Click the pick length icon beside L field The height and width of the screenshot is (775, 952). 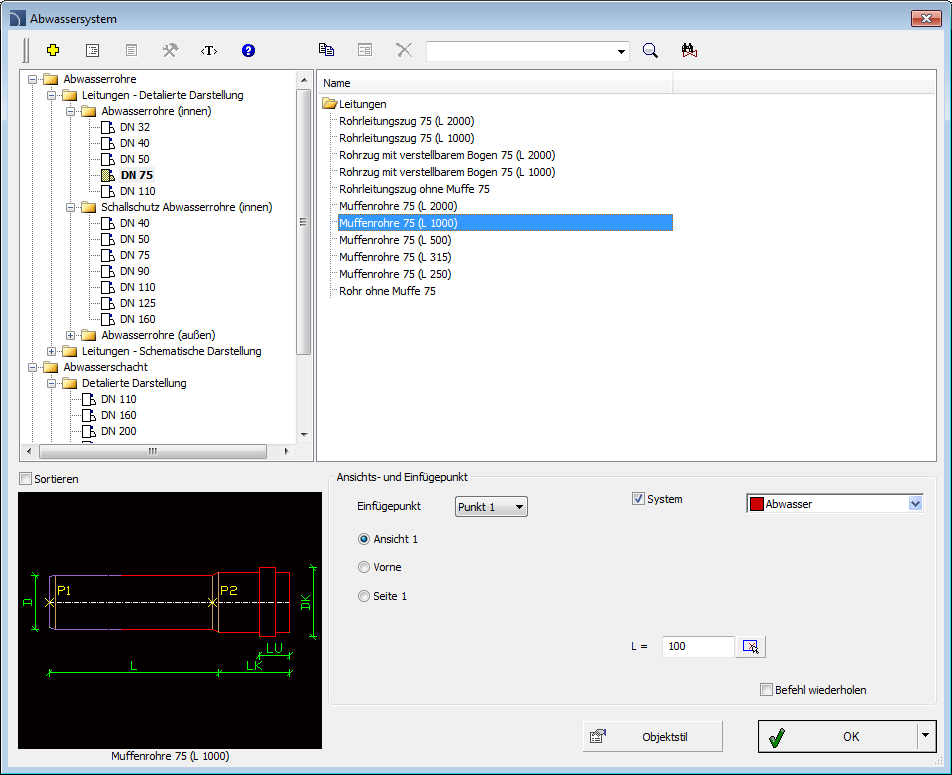tap(751, 647)
